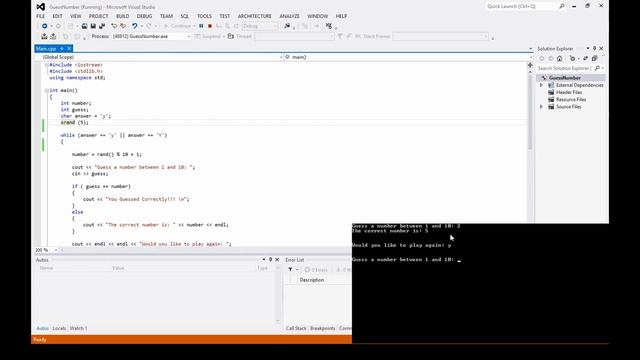Open the TEAM menu
640x360 pixels.
pyautogui.click(x=166, y=16)
